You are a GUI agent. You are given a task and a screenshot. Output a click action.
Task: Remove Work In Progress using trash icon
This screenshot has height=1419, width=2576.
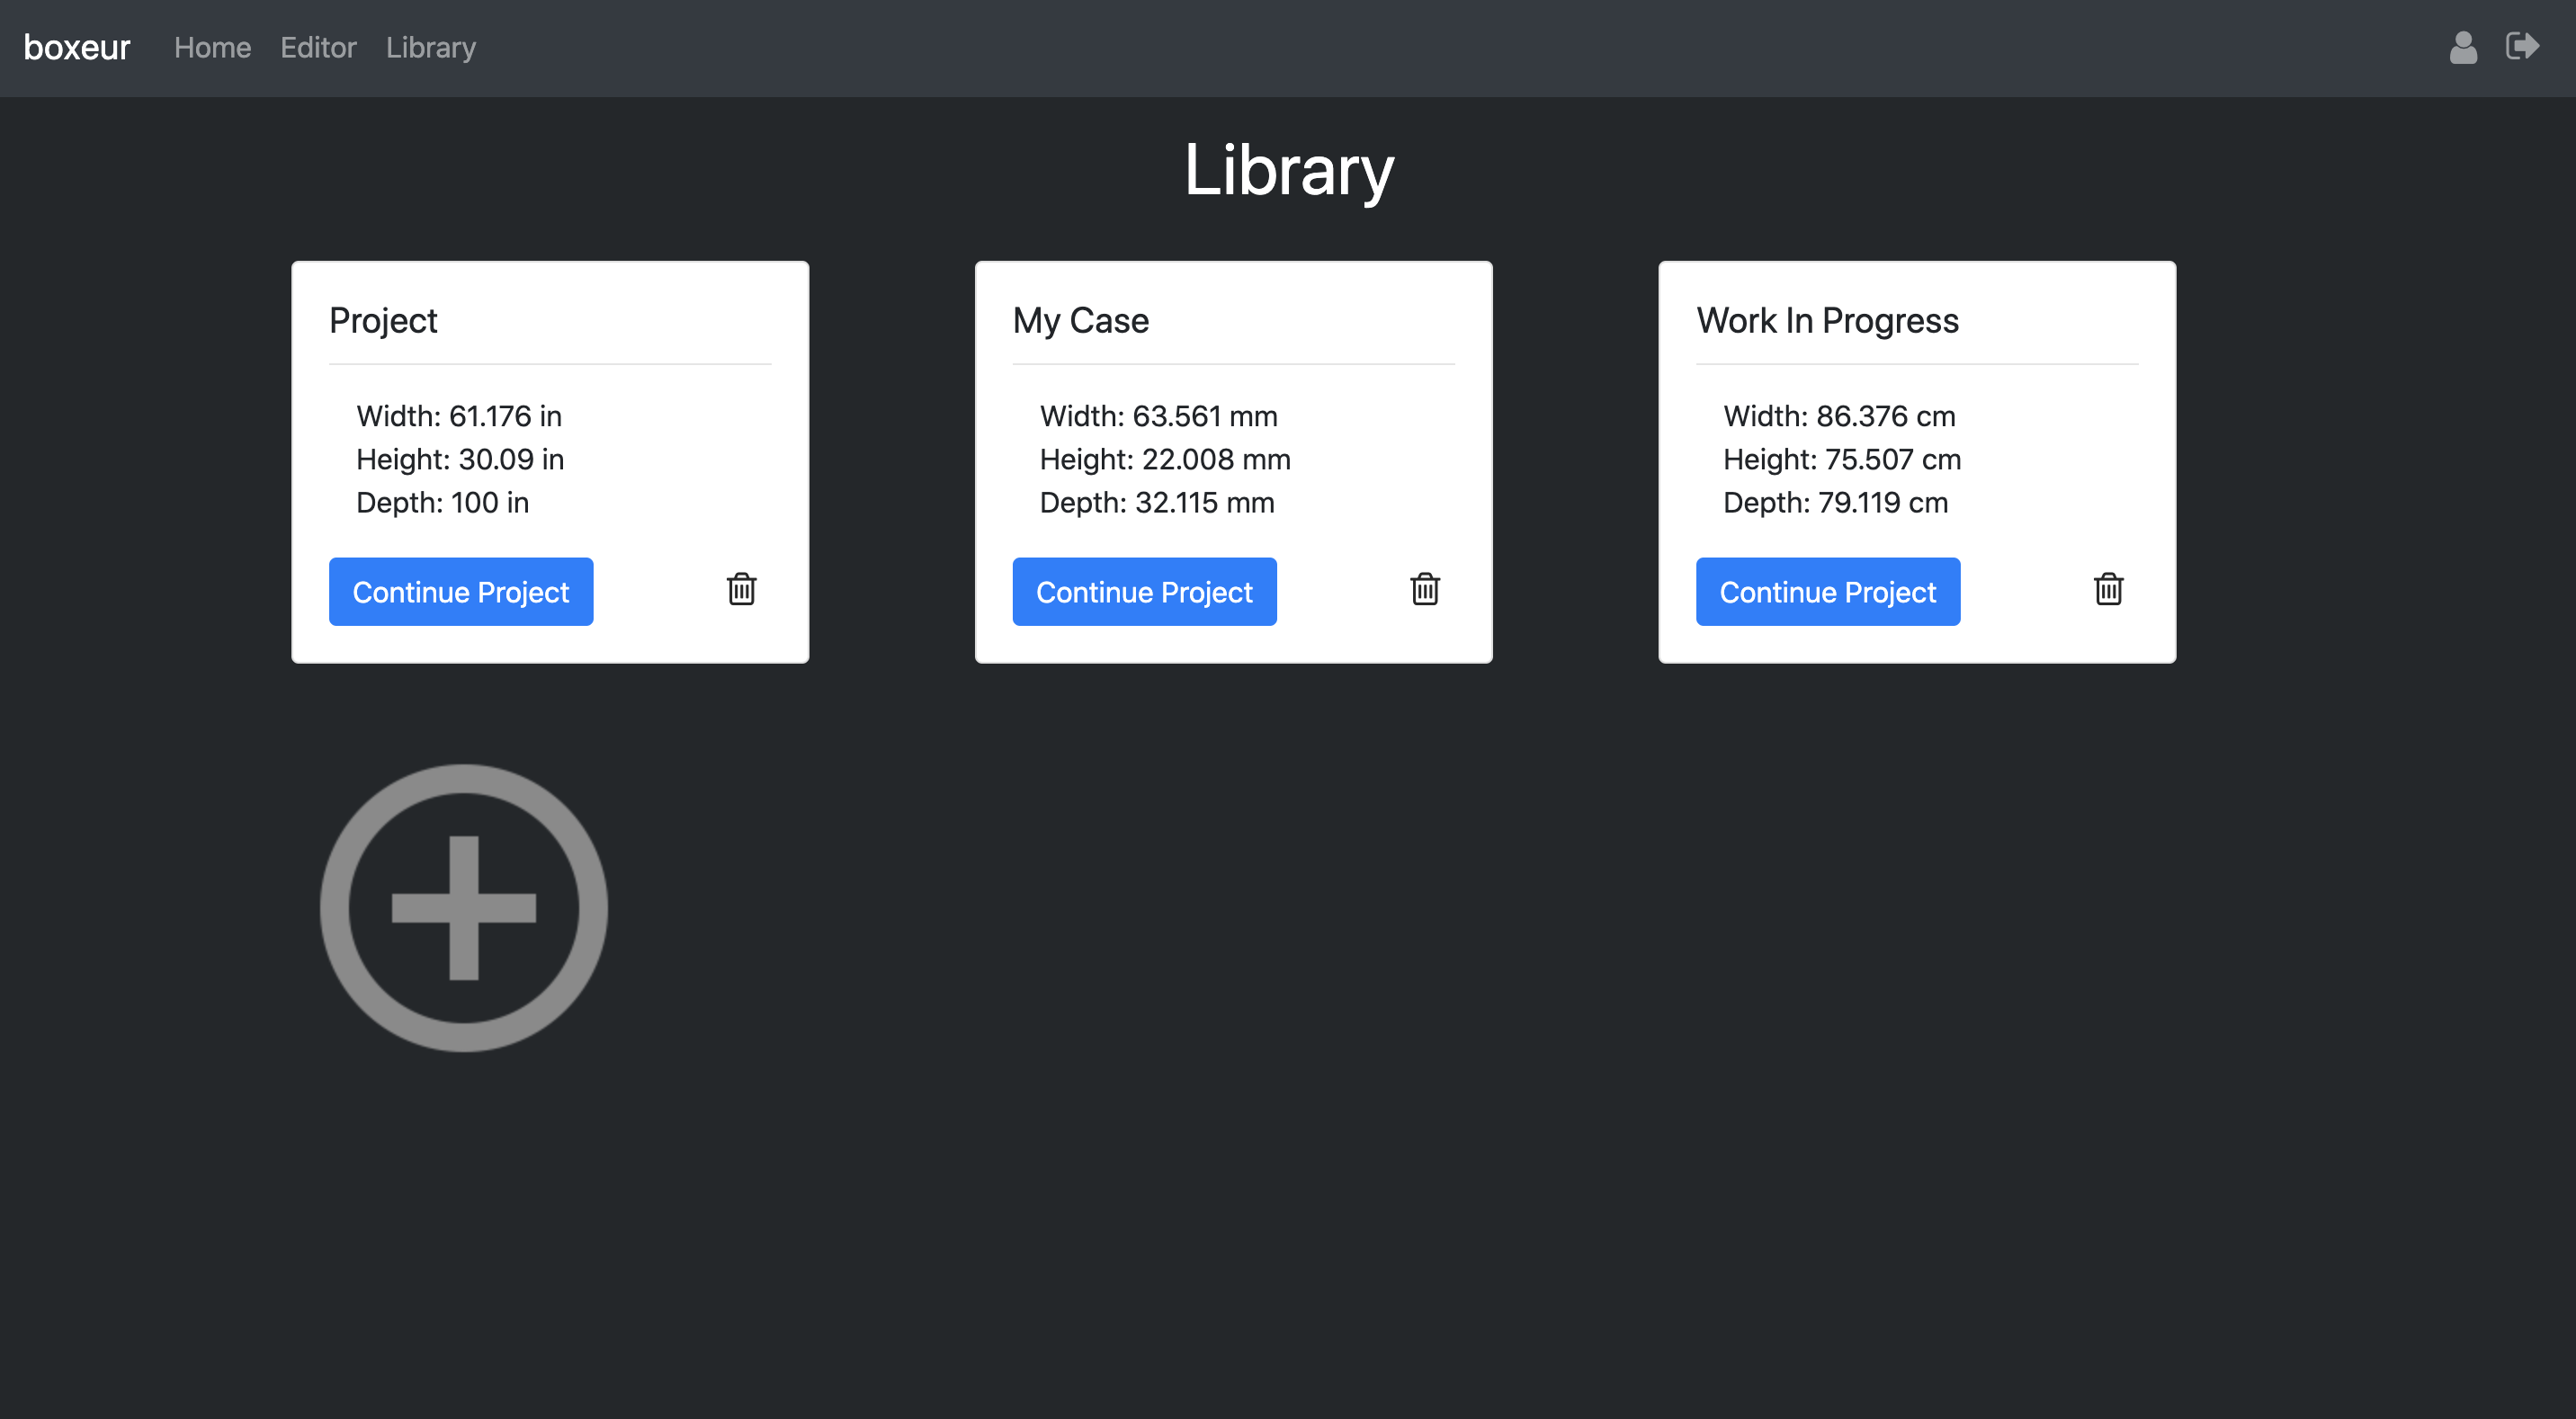(2108, 590)
